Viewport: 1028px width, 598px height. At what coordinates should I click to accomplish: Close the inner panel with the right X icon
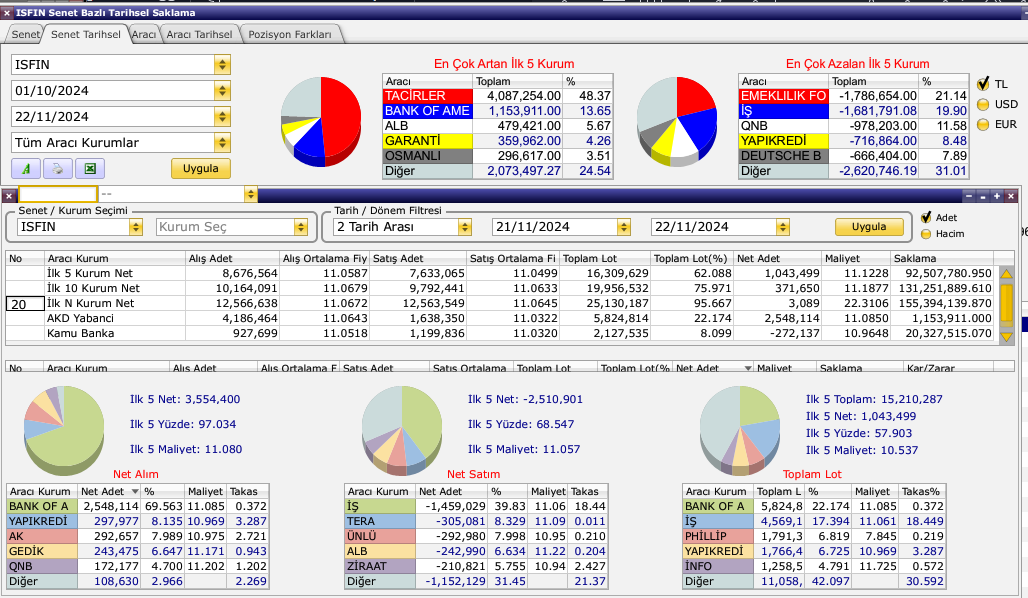tap(1011, 196)
